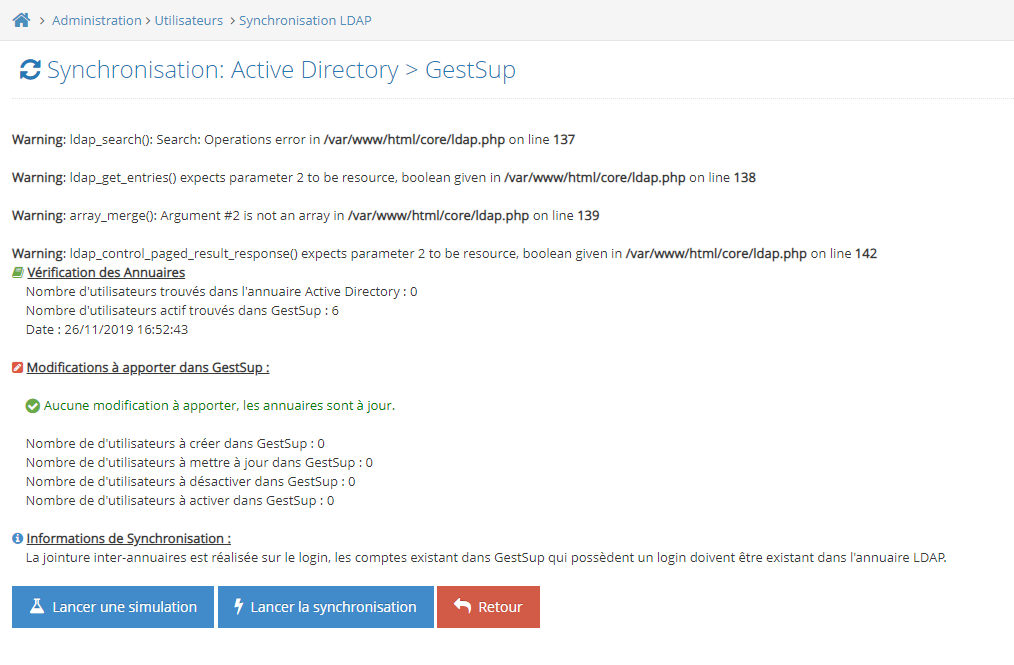
Task: Click the green book icon near Vérification
Action: [18, 273]
